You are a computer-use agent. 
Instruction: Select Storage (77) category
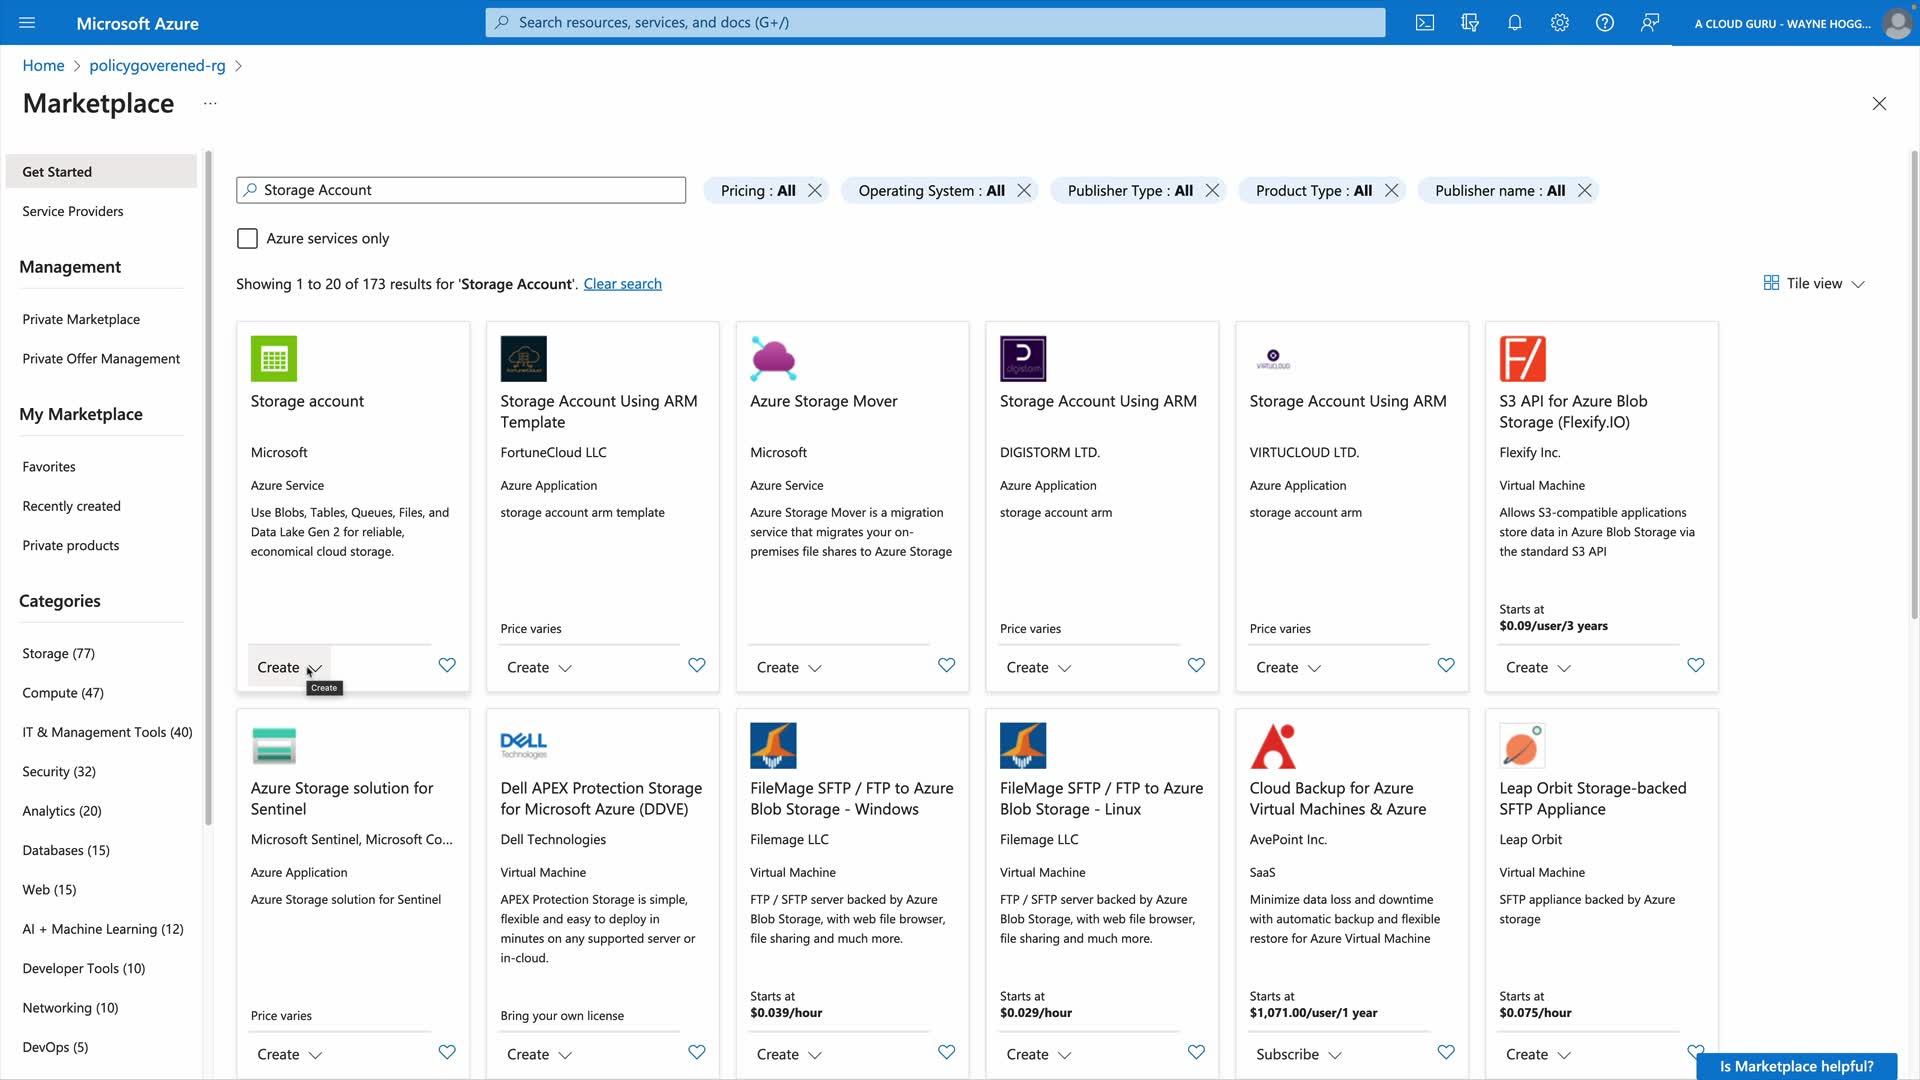click(59, 653)
